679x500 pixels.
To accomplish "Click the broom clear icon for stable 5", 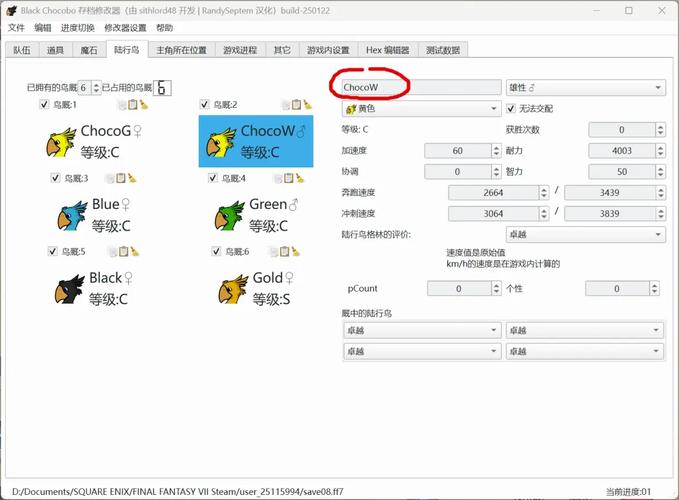I will coord(134,251).
